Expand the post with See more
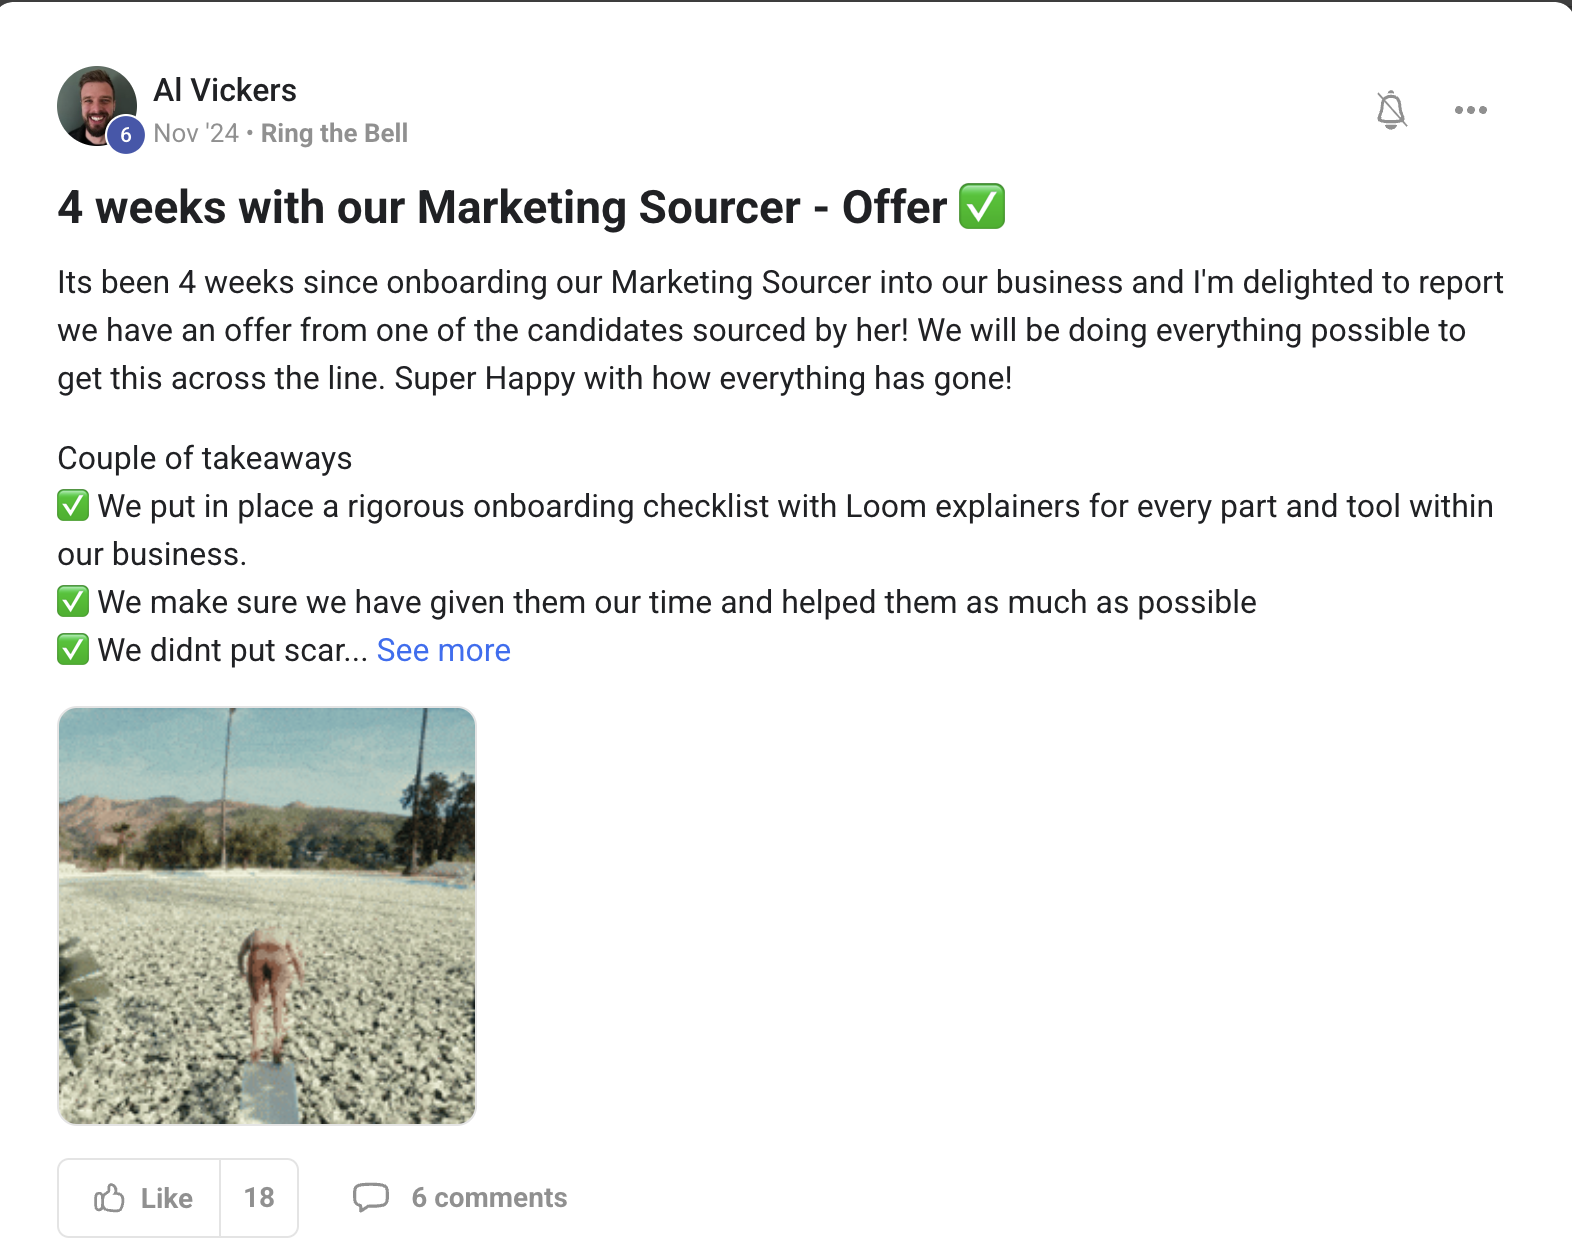Viewport: 1572px width, 1250px height. click(443, 651)
